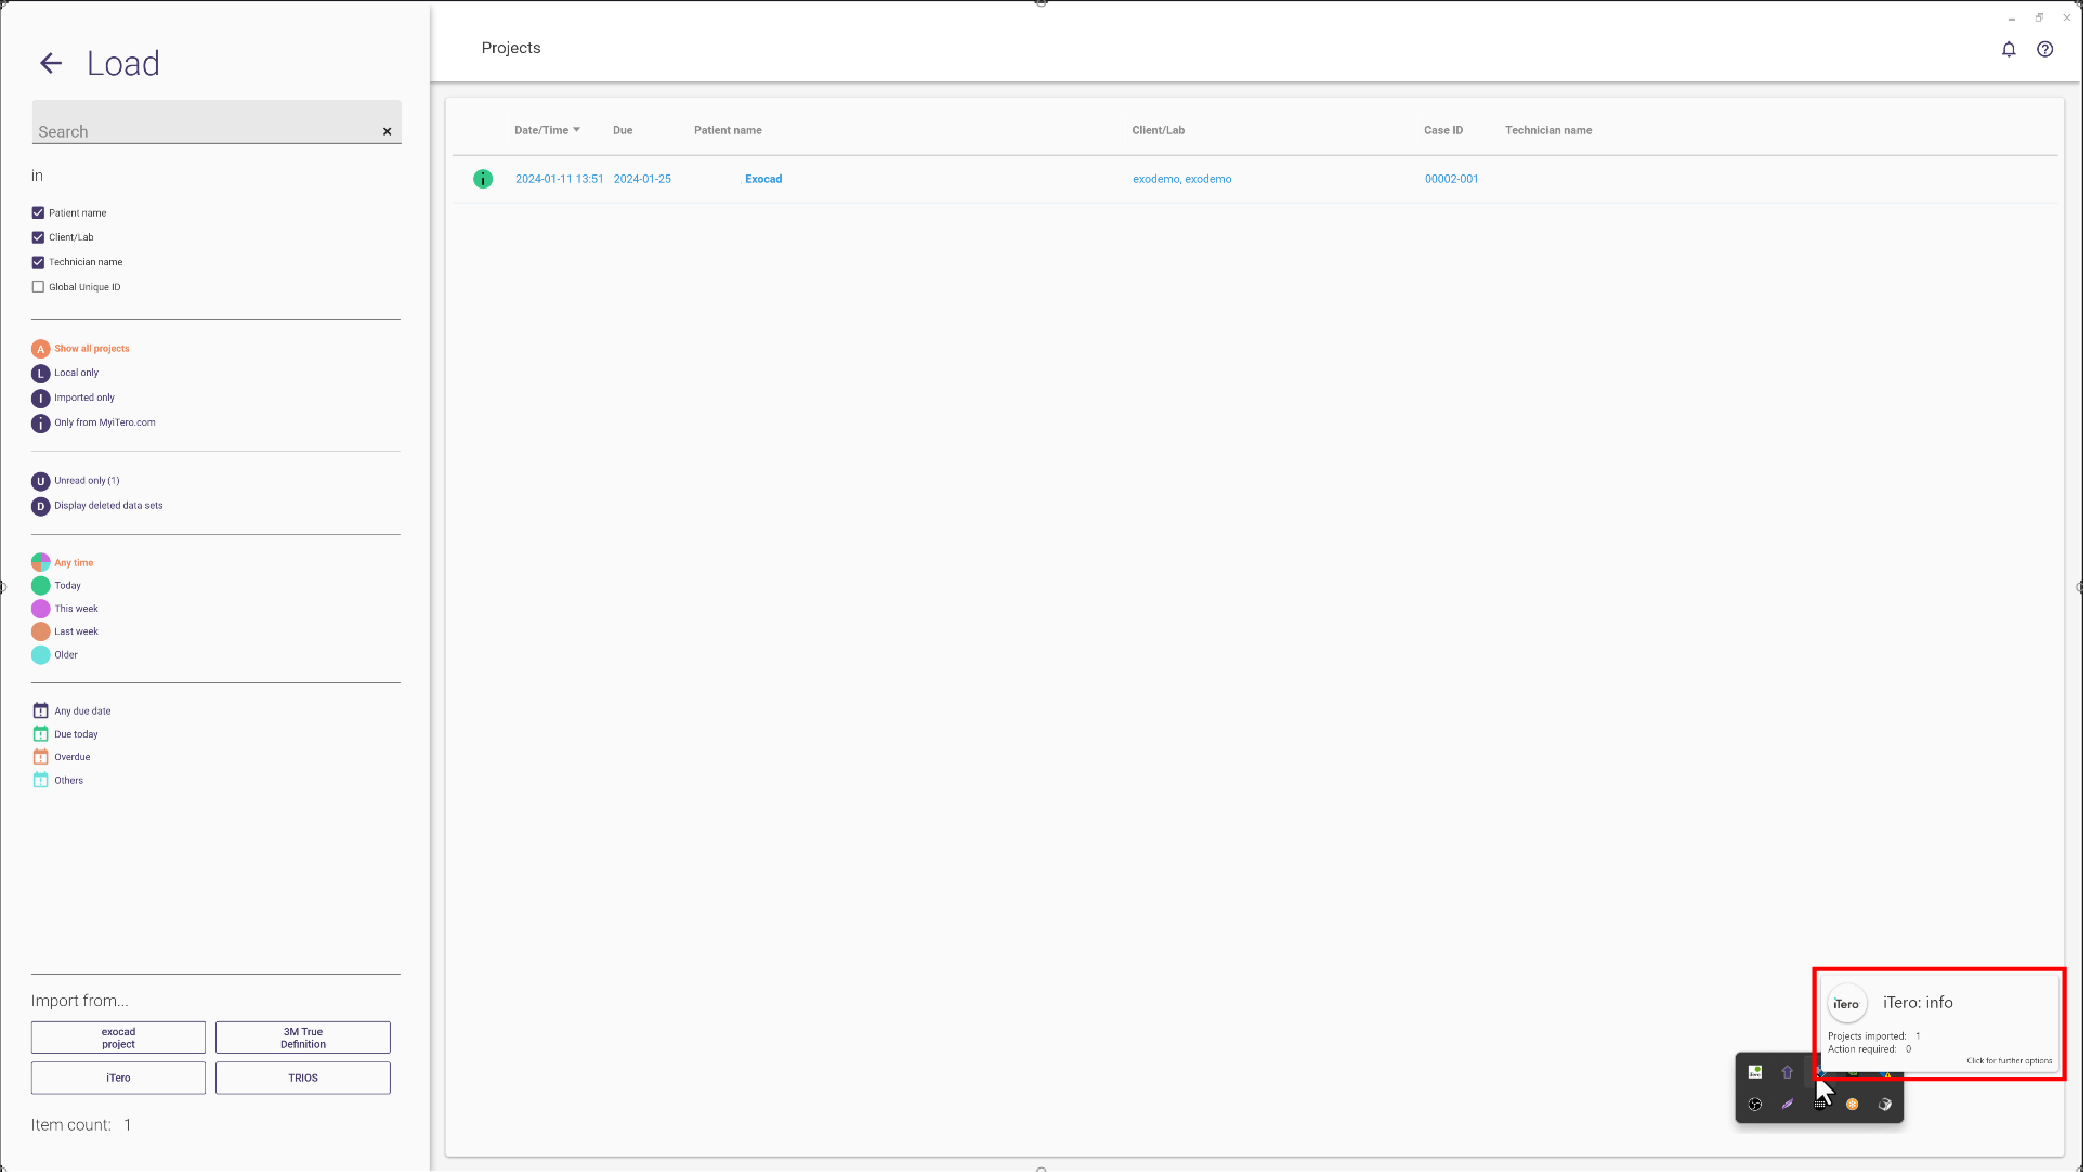Click the purple feather tray icon
The height and width of the screenshot is (1172, 2084).
[x=1787, y=1104]
